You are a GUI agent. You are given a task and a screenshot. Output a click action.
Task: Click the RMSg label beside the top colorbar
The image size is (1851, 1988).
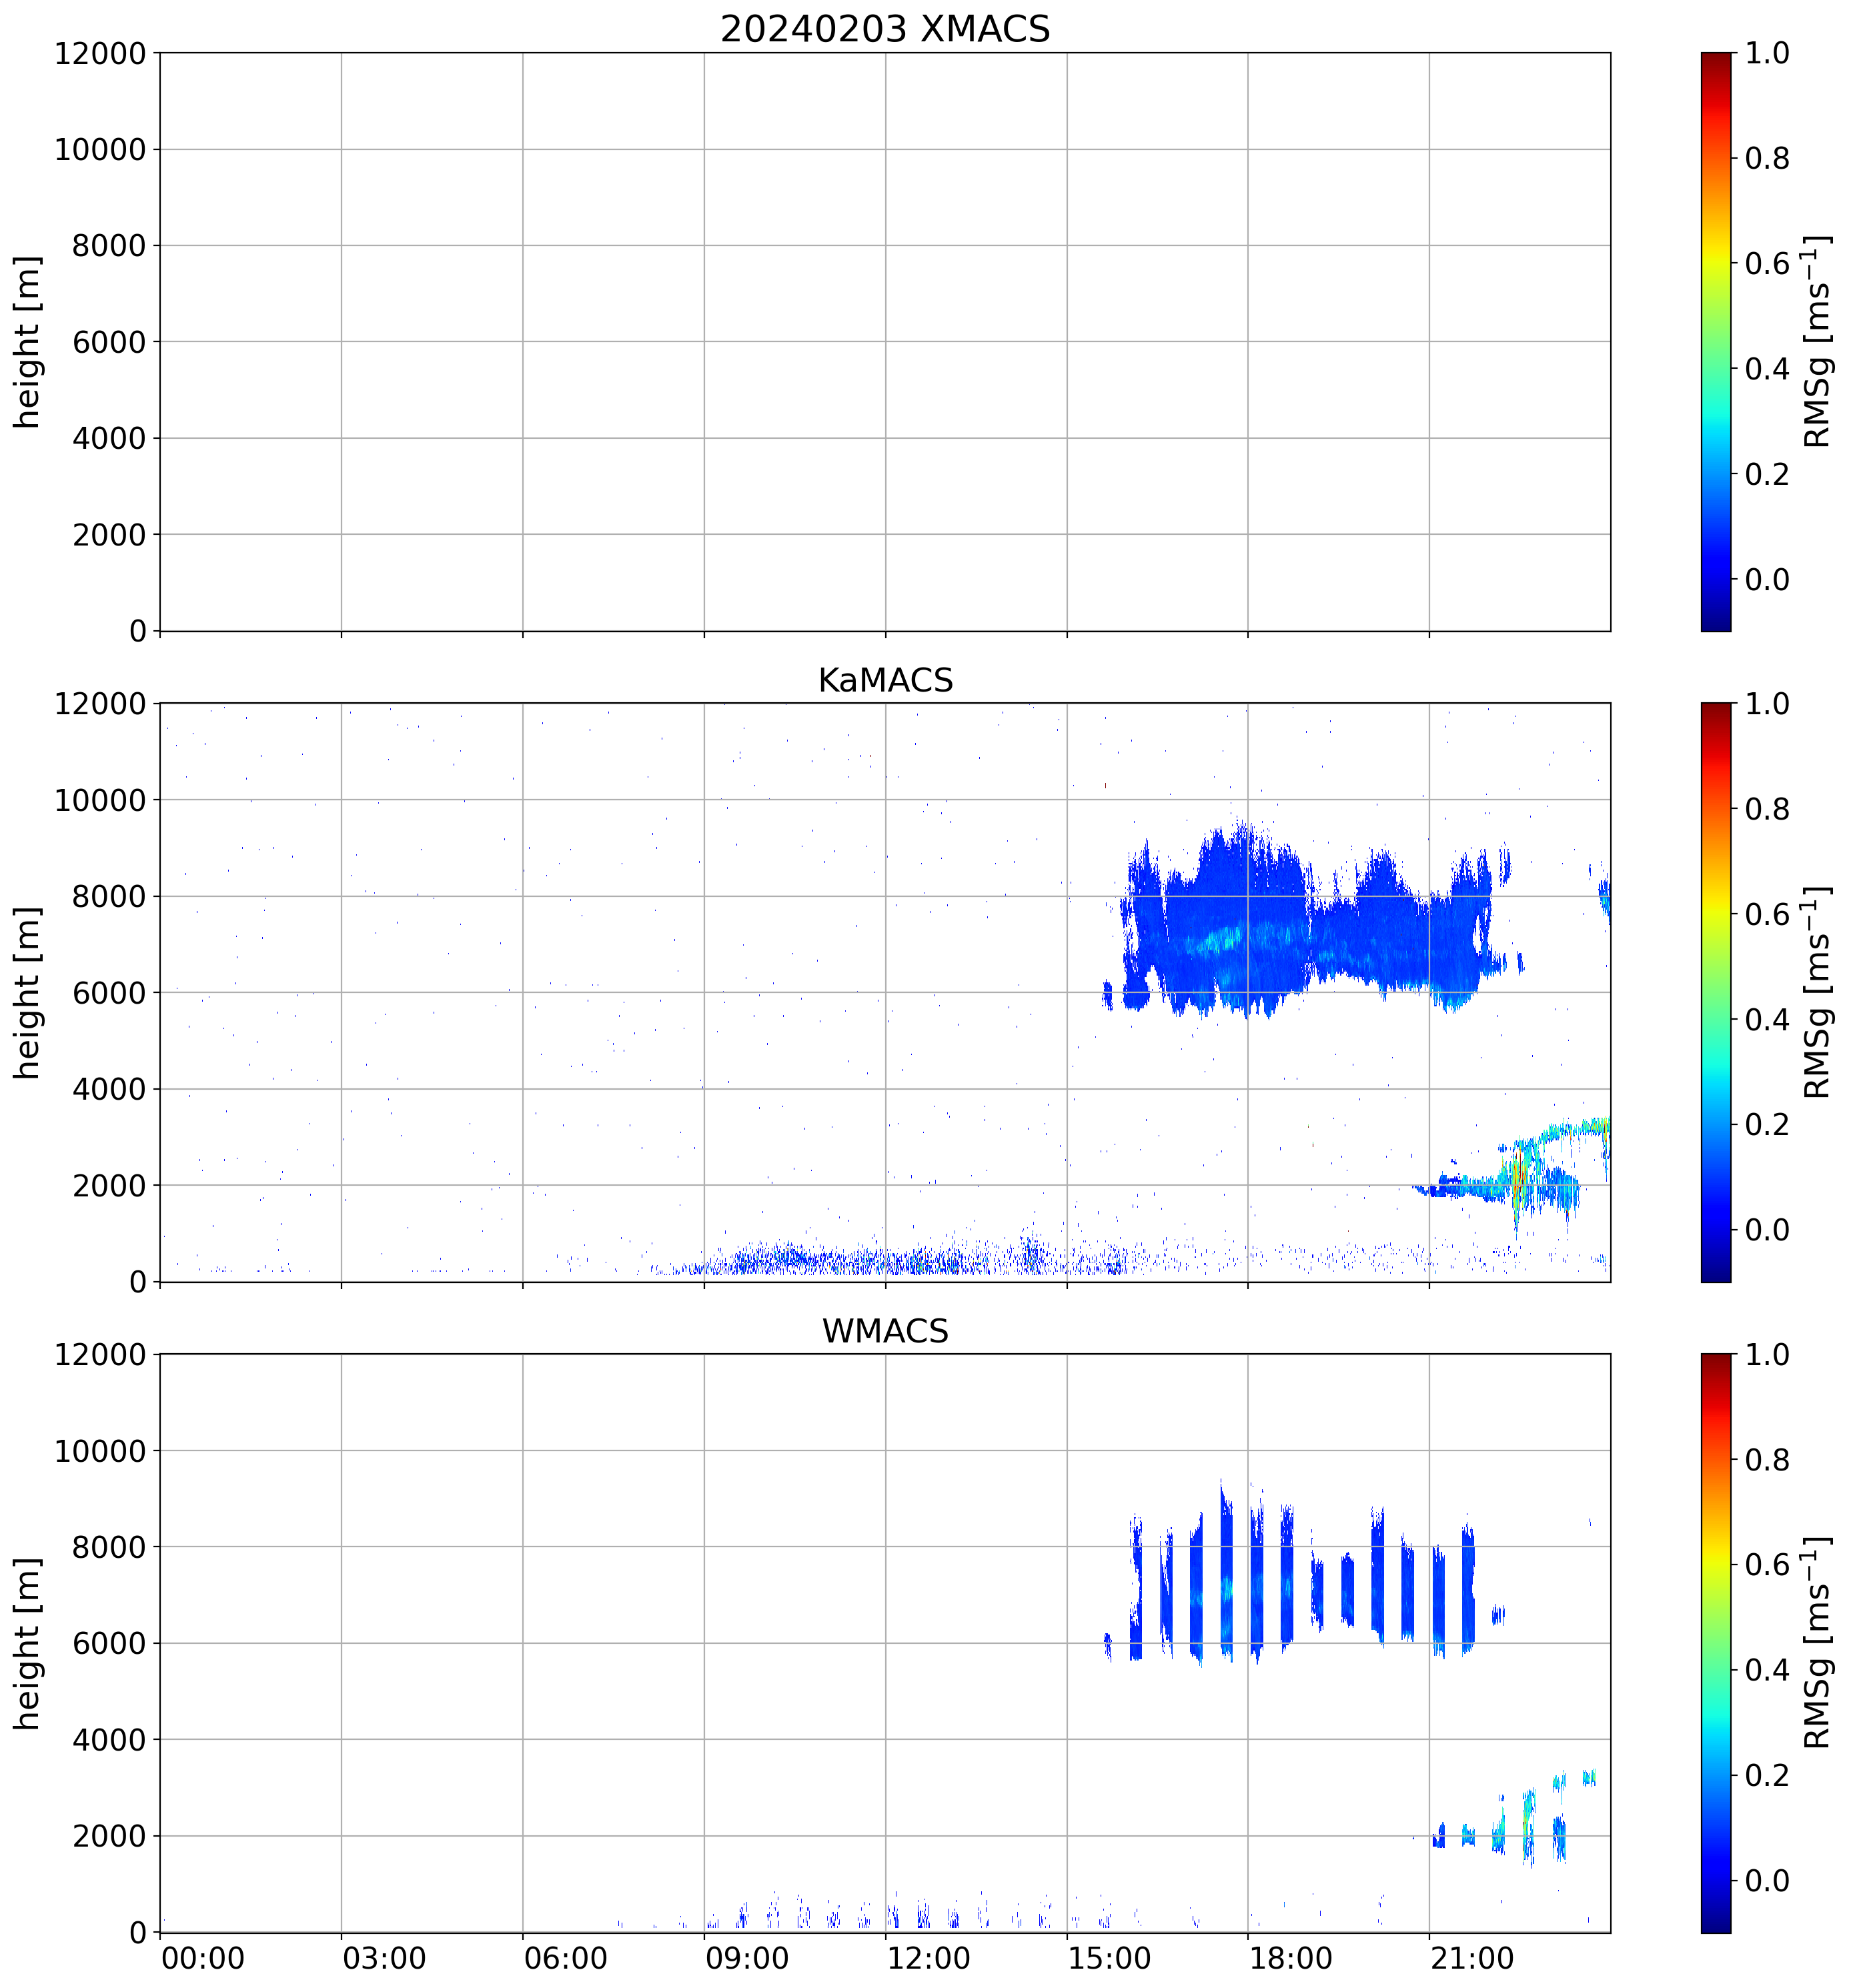pos(1816,341)
